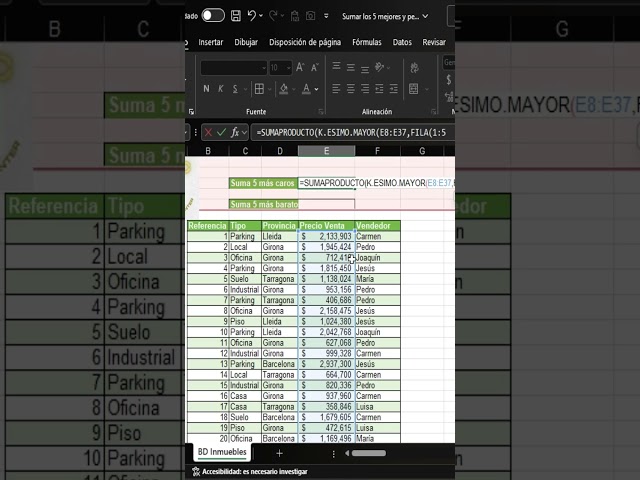
Task: Click the Font Color A icon
Action: tap(306, 89)
